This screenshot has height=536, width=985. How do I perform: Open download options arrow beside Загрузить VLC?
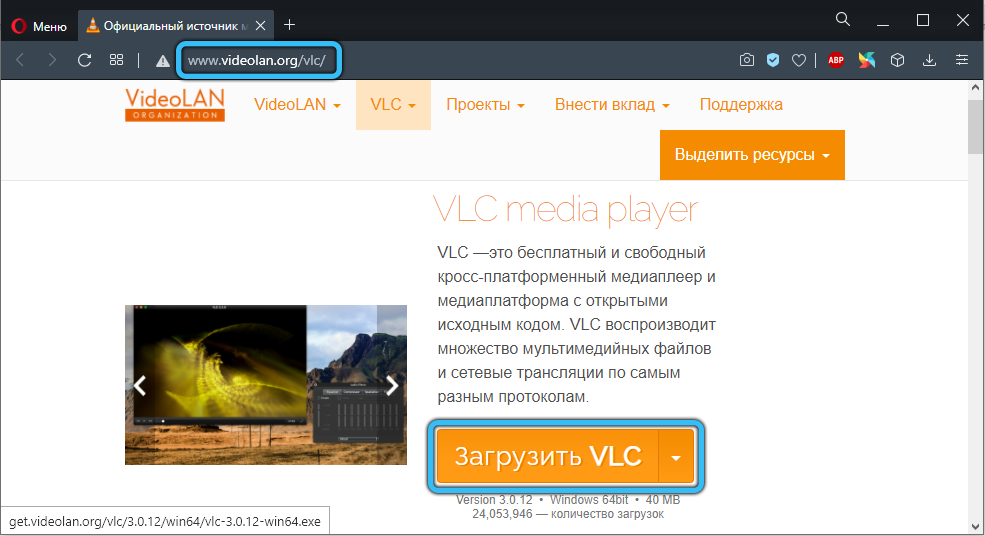coord(677,457)
